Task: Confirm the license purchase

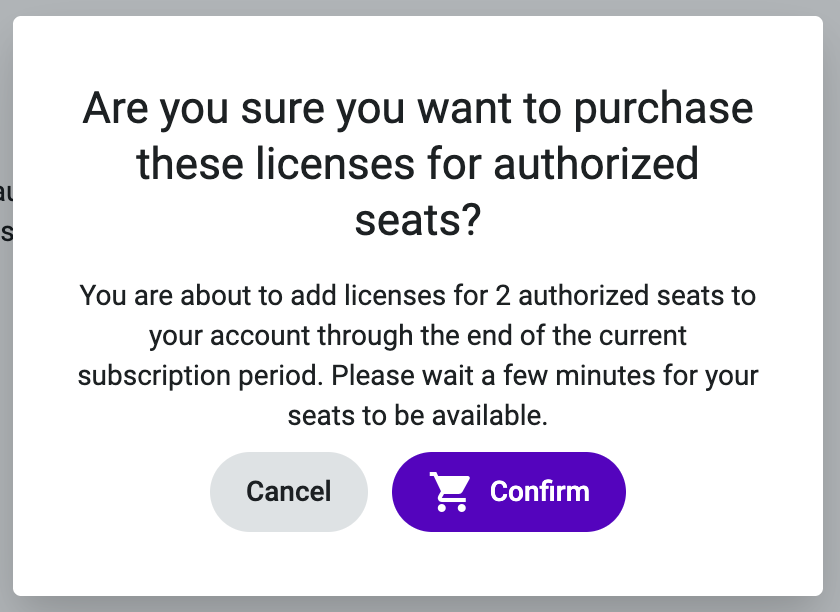Action: pyautogui.click(x=508, y=492)
